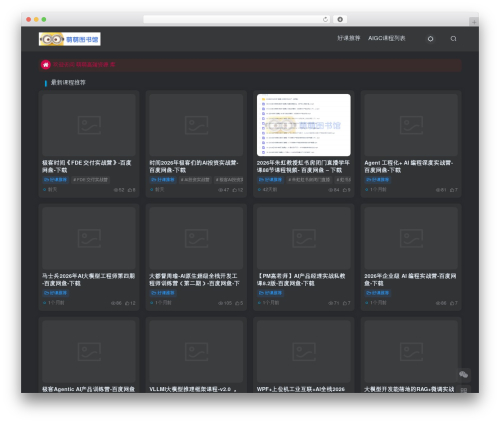Open the 2026年企业级 AI 编程实战营 title
Screen dimensions: 500x423
[x=410, y=280]
